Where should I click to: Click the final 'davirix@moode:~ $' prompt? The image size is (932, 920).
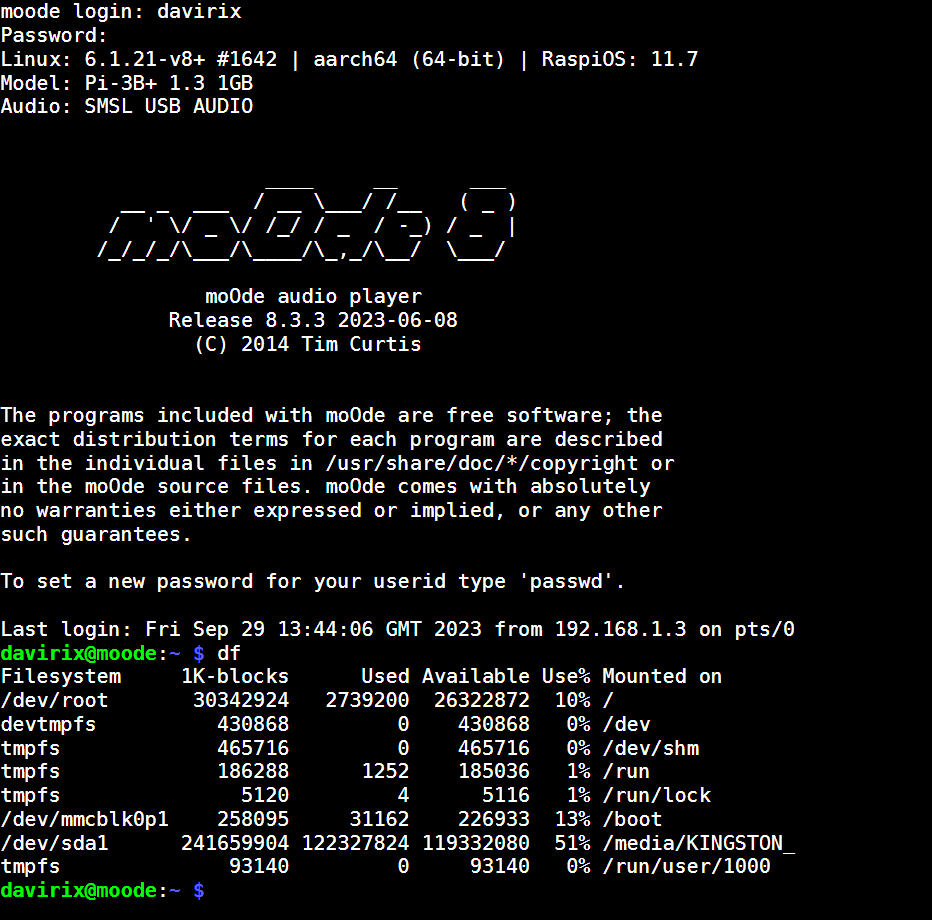click(102, 890)
